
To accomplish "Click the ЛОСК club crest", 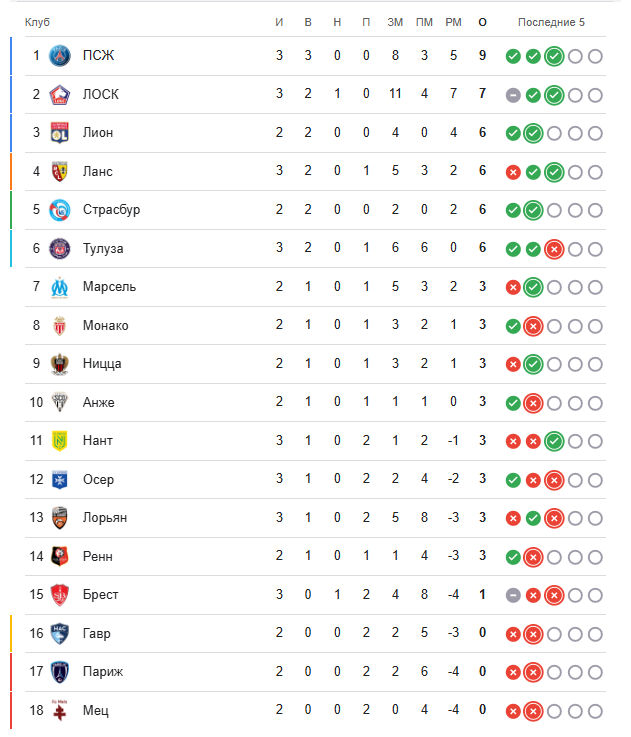I will [61, 95].
